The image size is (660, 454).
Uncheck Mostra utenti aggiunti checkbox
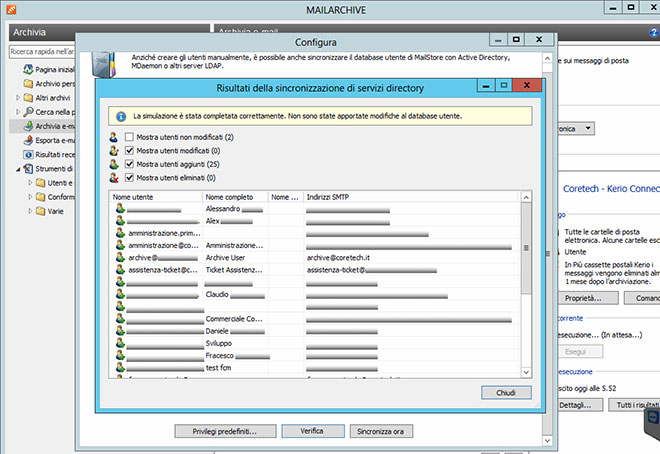click(129, 164)
